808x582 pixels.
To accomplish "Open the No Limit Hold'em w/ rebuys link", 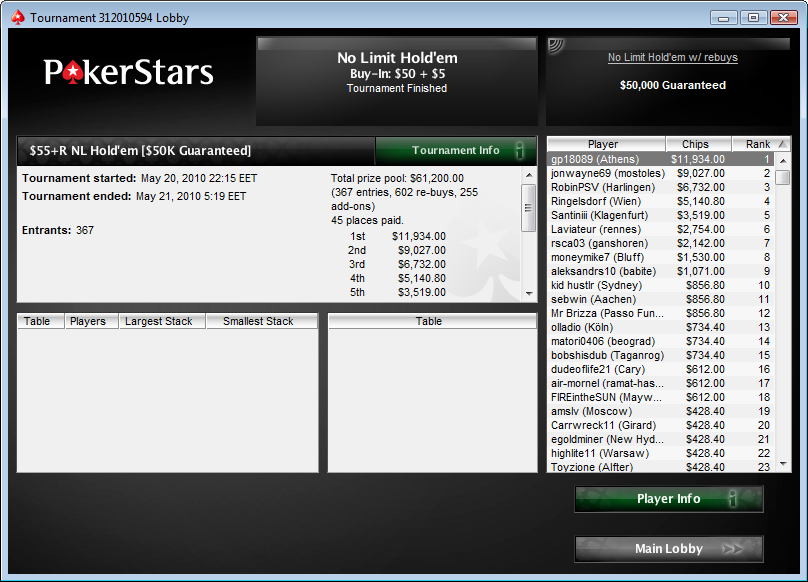I will (672, 57).
